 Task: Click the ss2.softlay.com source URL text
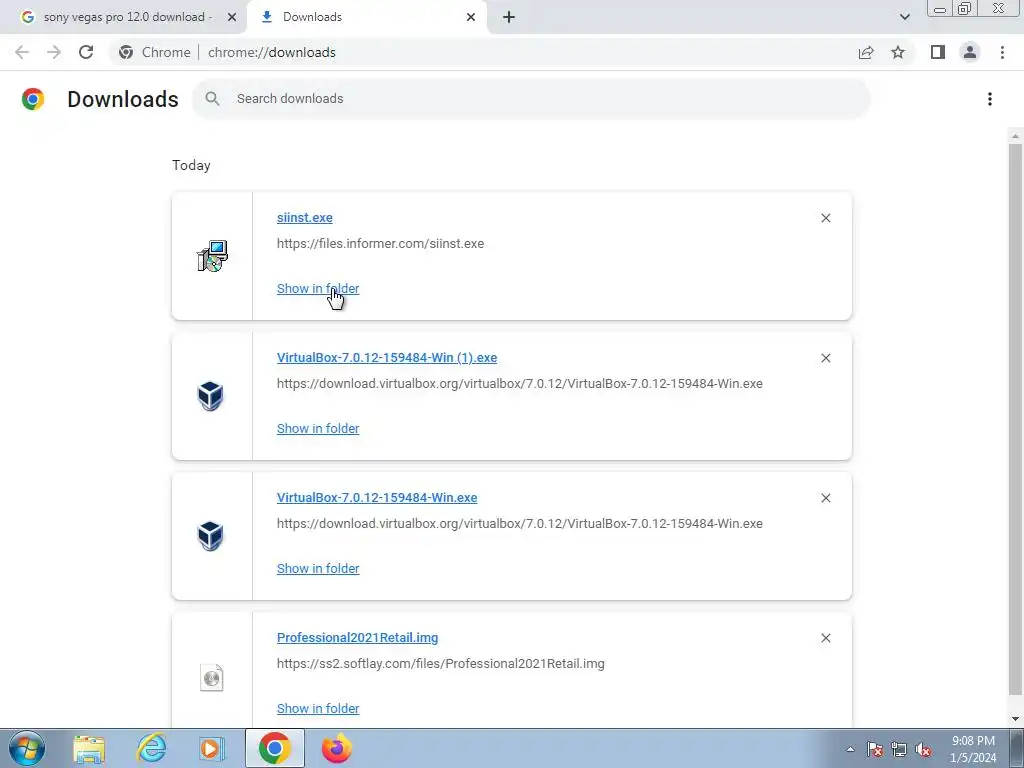point(441,664)
